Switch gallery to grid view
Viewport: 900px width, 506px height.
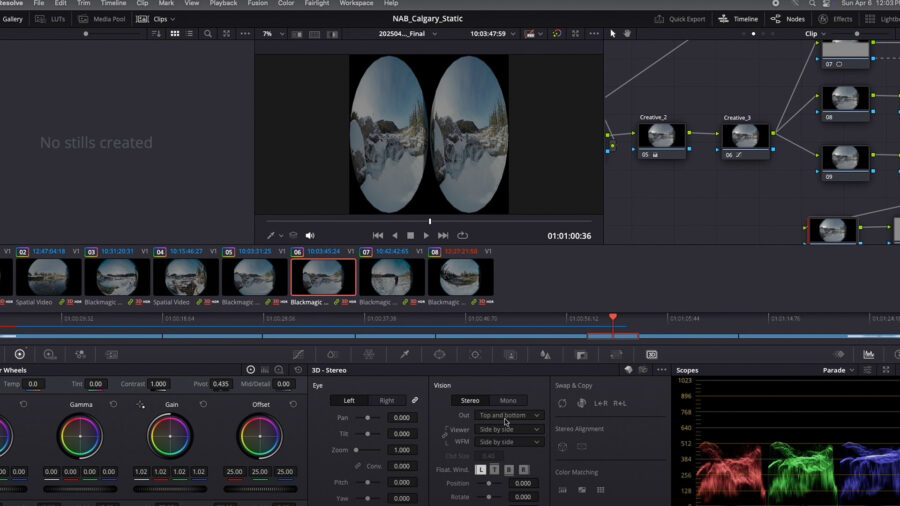(174, 34)
